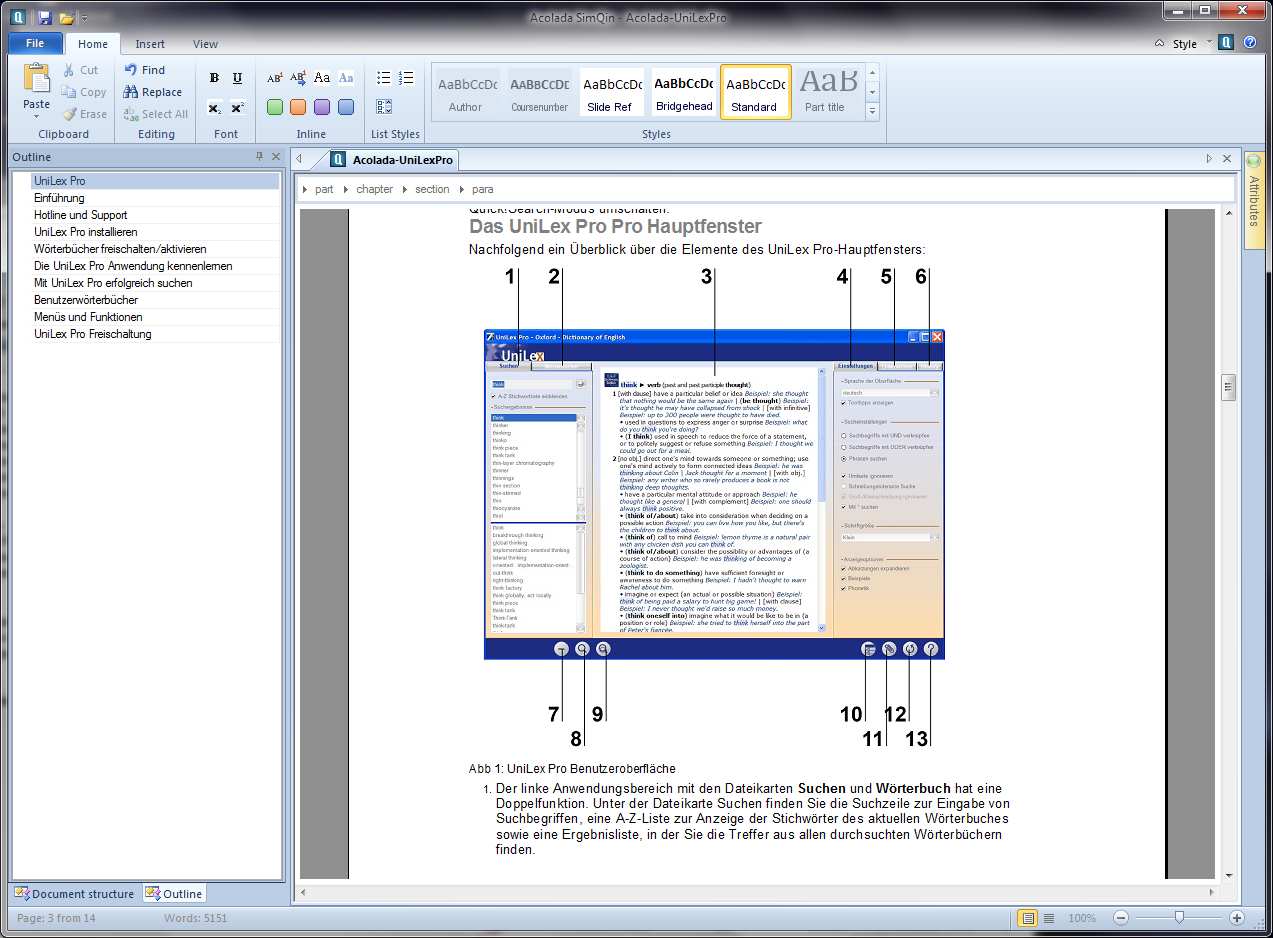The width and height of the screenshot is (1273, 938).
Task: Open the Style dropdown at top right
Action: (1190, 44)
